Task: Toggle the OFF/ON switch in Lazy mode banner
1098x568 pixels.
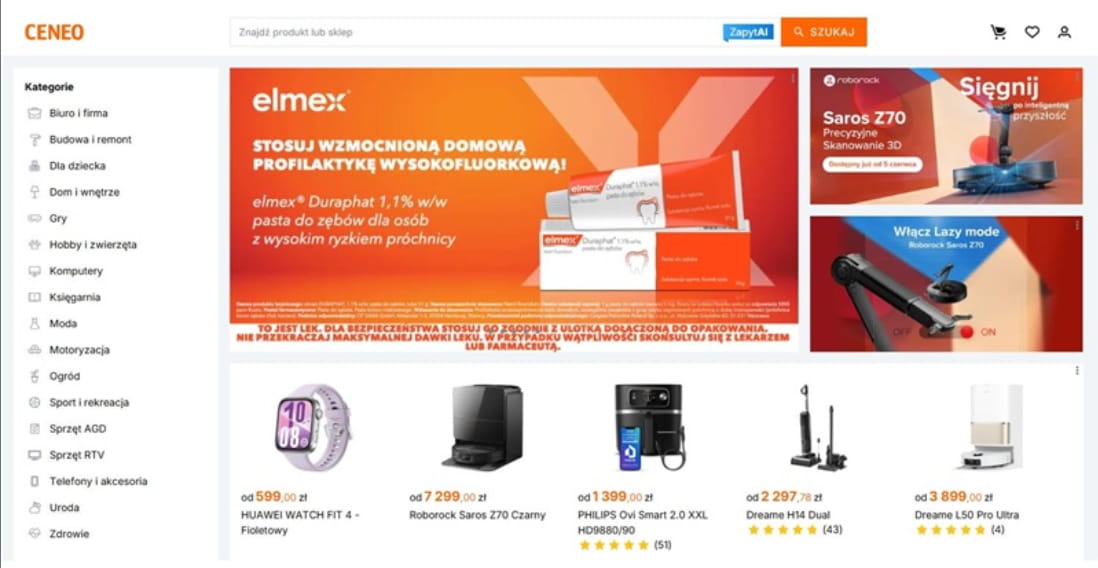Action: (945, 332)
